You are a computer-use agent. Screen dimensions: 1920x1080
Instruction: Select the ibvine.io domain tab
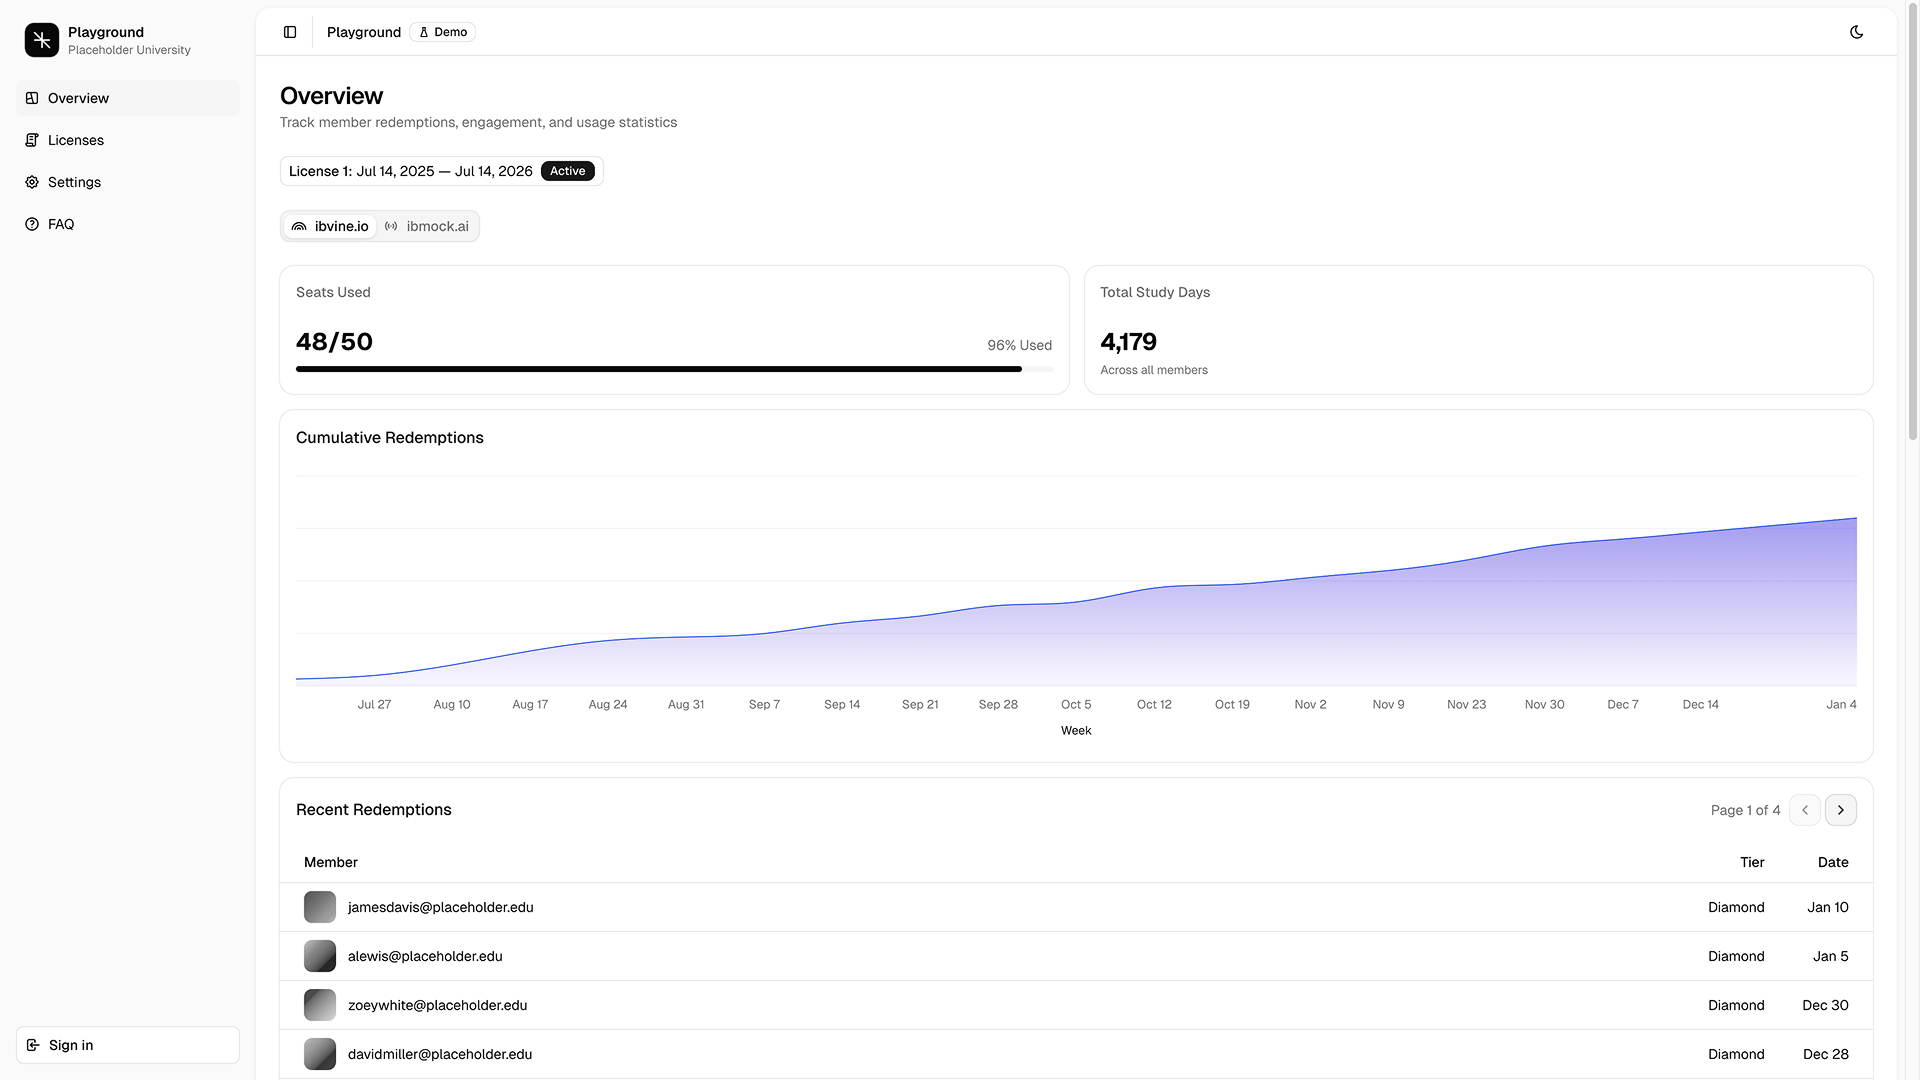click(329, 226)
